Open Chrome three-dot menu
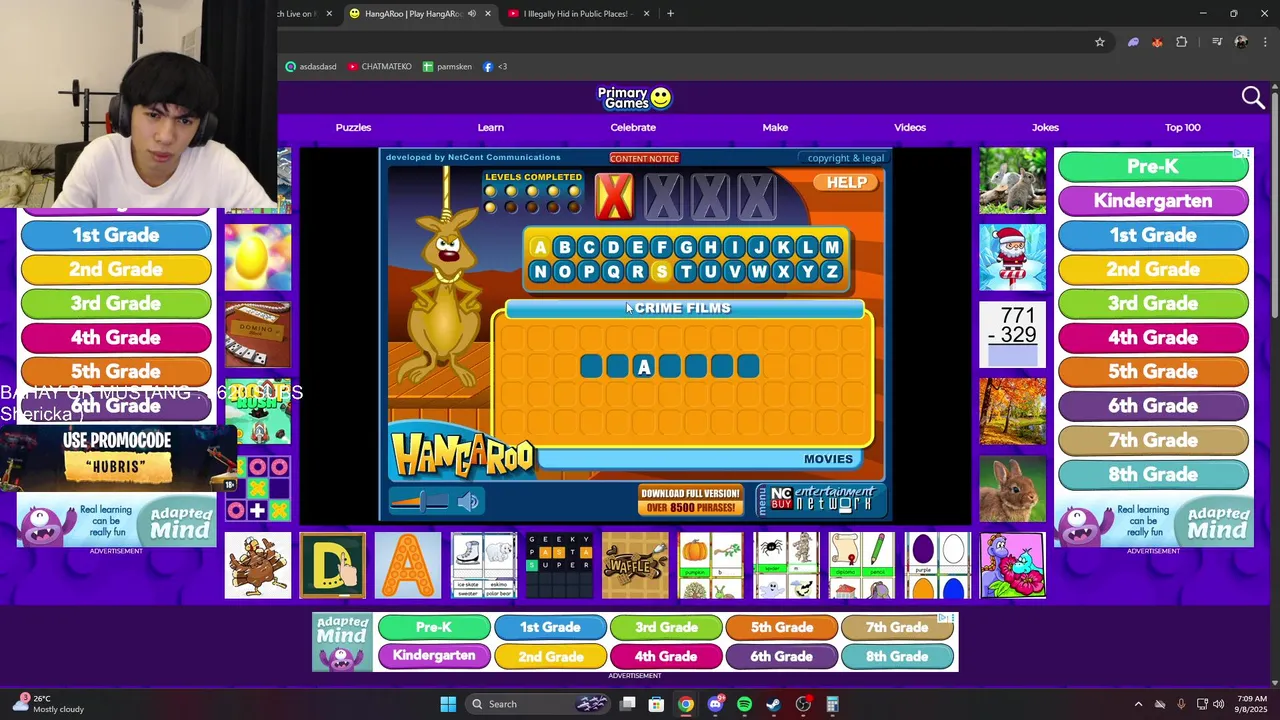The height and width of the screenshot is (720, 1280). tap(1264, 42)
